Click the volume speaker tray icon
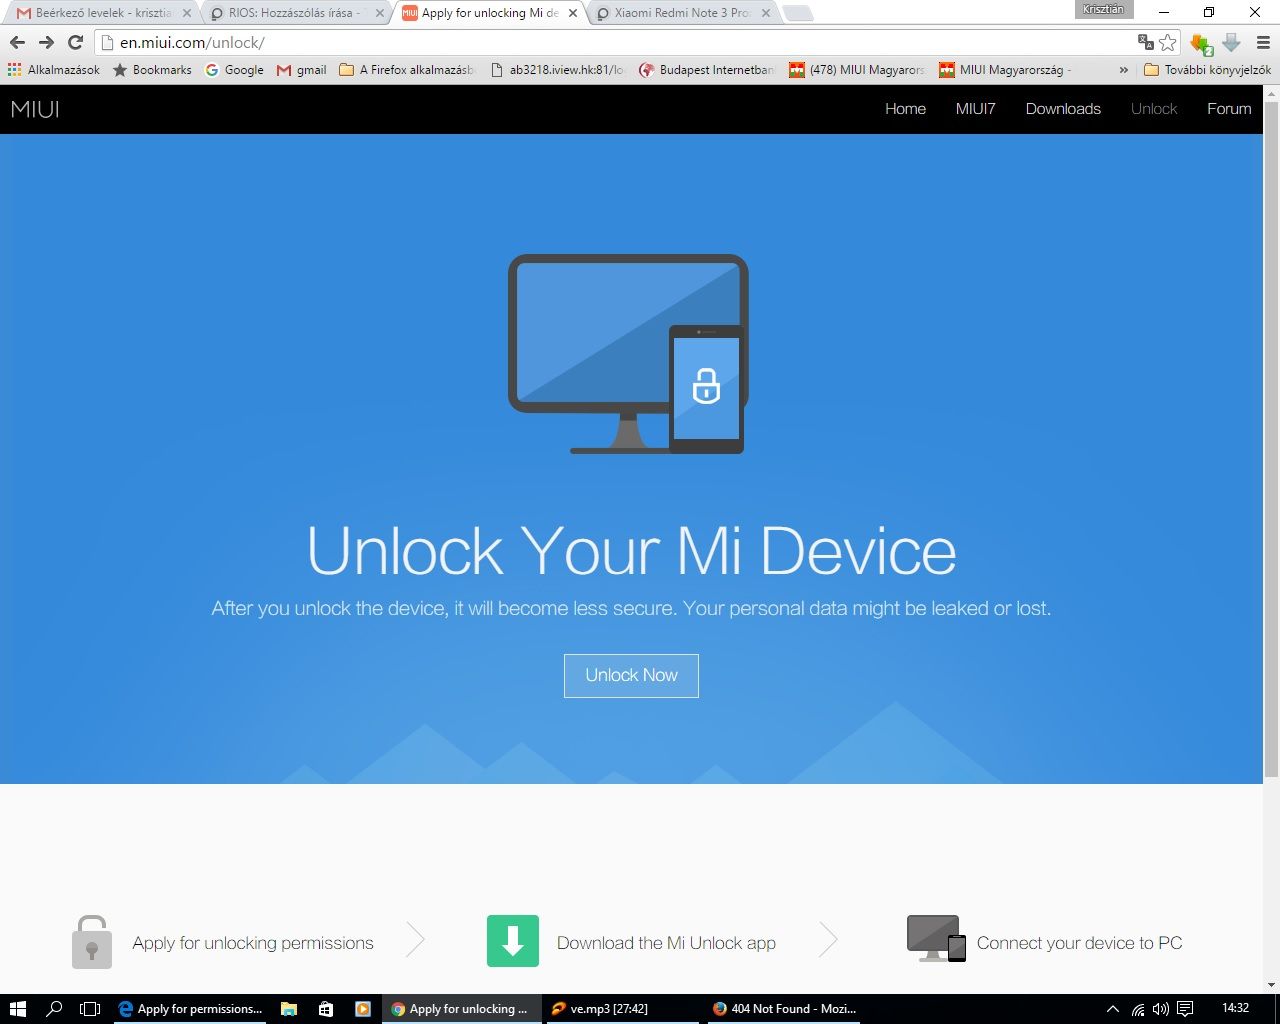1280x1024 pixels. point(1161,1009)
